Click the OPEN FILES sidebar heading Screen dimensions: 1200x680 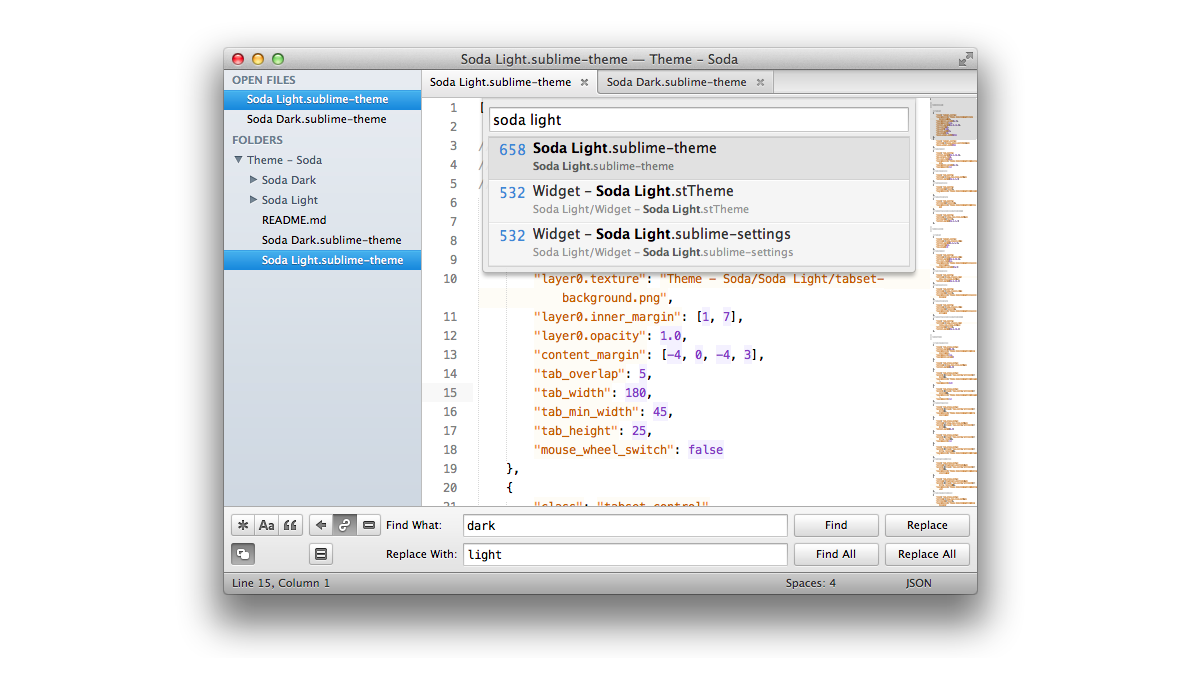264,80
